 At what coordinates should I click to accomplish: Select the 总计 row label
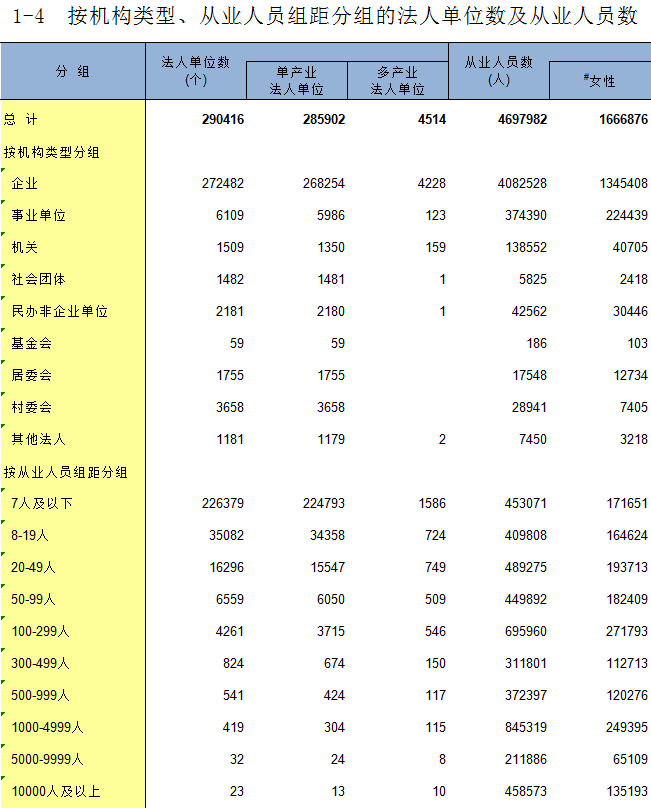click(x=21, y=120)
